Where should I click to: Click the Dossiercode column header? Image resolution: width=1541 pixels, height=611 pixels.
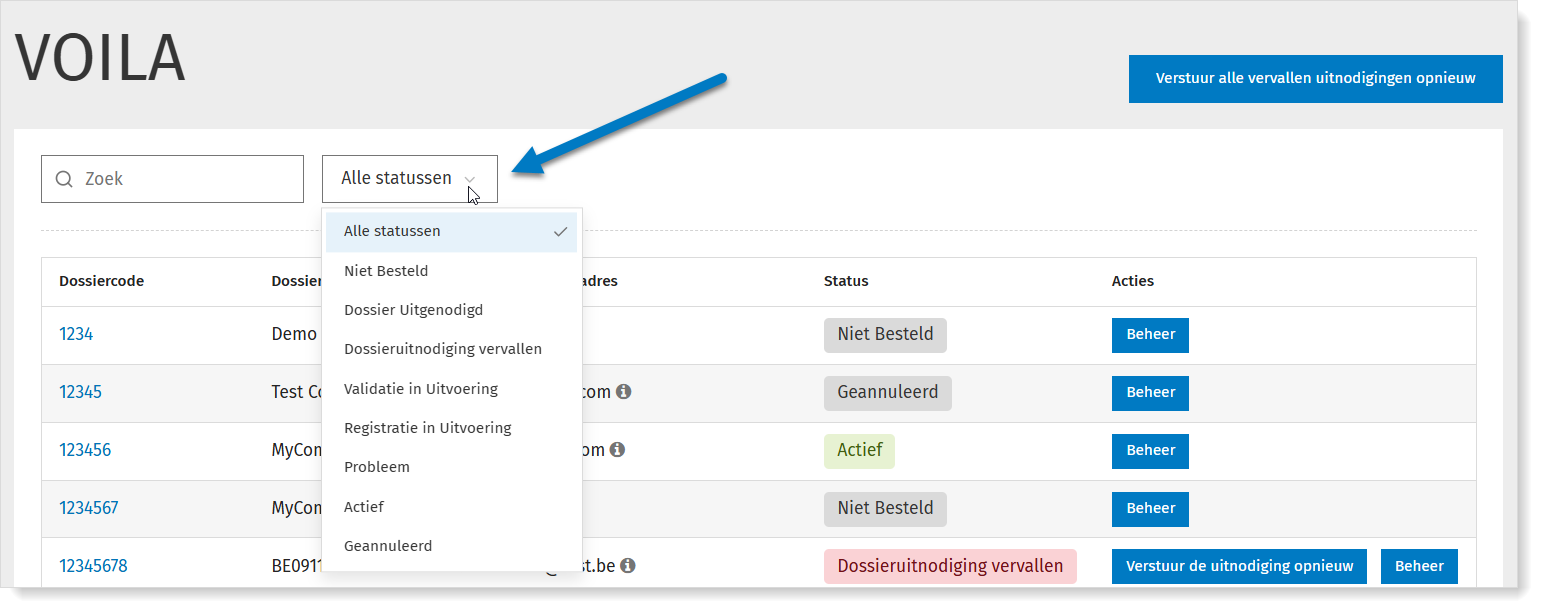tap(101, 281)
